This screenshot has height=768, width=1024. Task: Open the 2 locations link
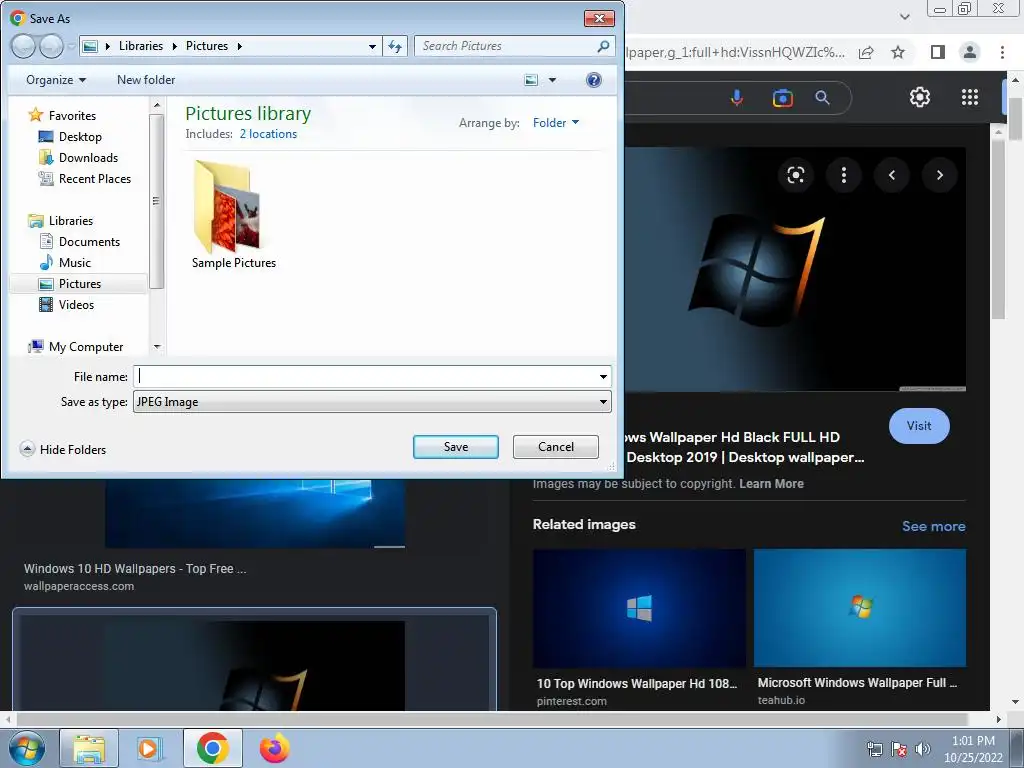point(268,134)
